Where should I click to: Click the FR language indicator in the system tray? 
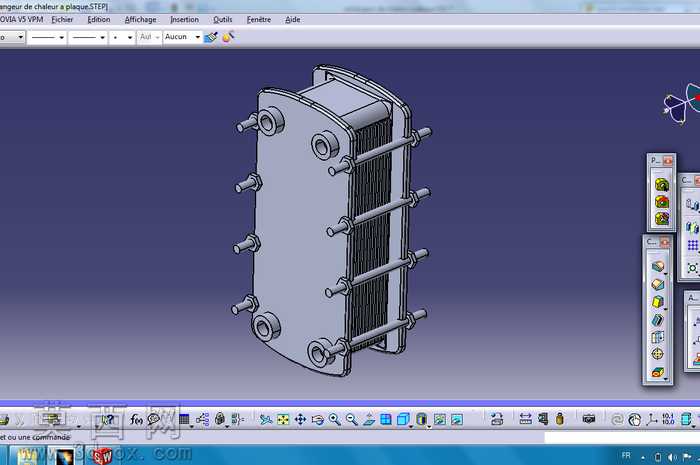pos(626,456)
